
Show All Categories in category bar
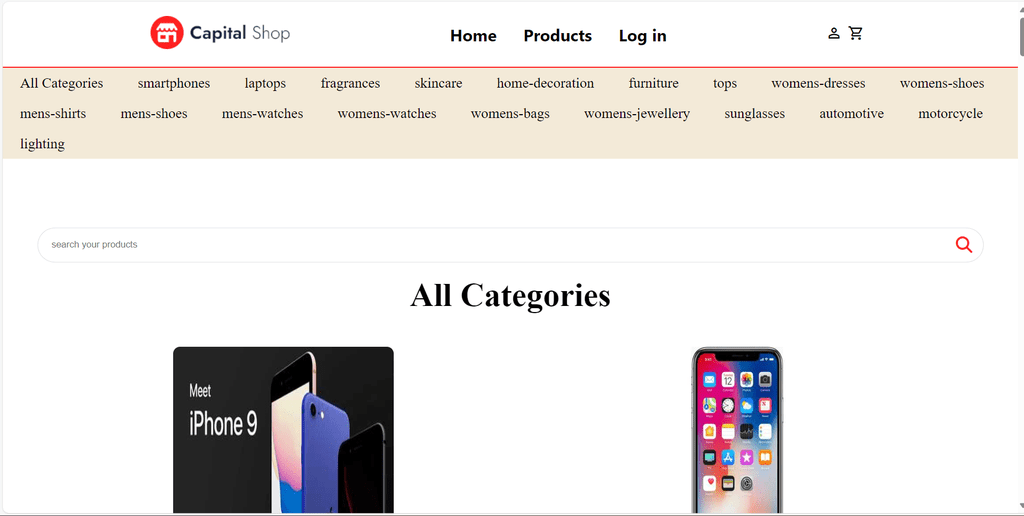point(61,84)
